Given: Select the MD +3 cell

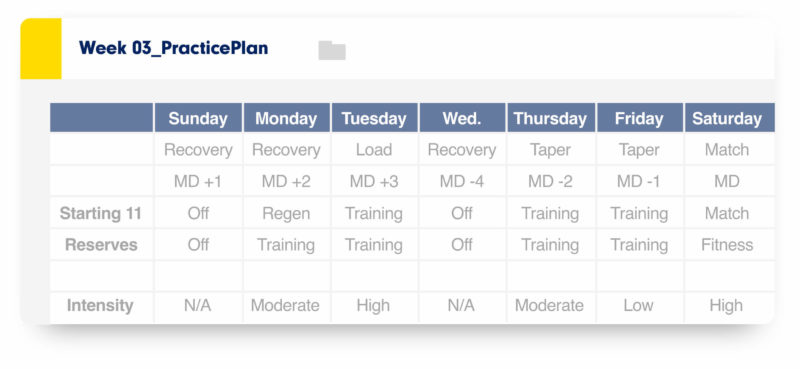Looking at the screenshot, I should pyautogui.click(x=374, y=181).
